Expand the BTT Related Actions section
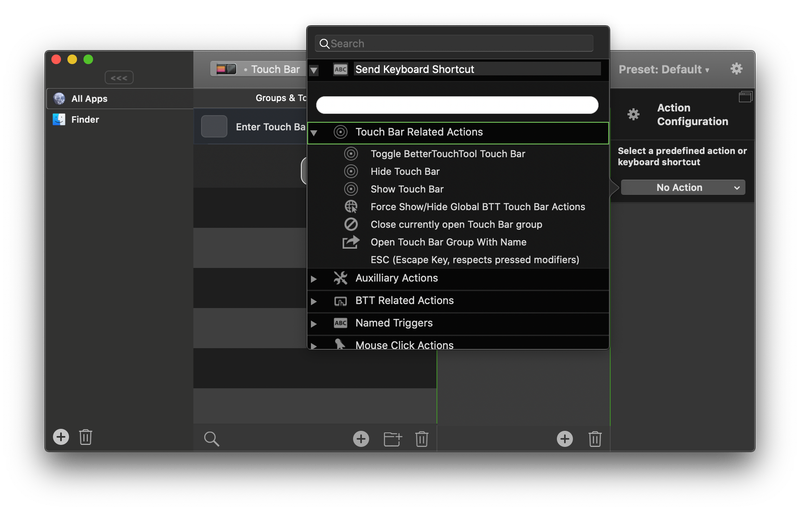Image resolution: width=800 pixels, height=511 pixels. (x=314, y=301)
